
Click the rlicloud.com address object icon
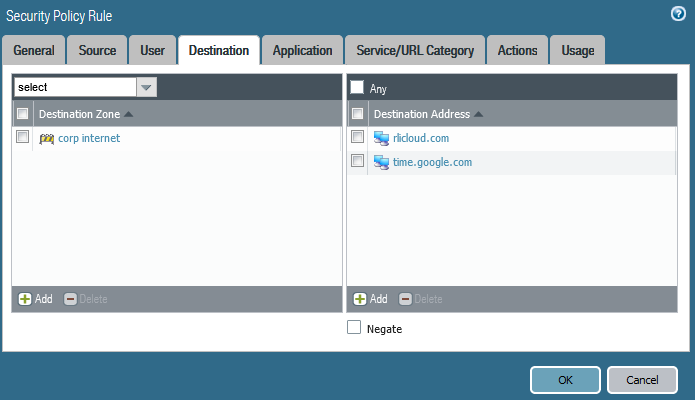coord(381,138)
